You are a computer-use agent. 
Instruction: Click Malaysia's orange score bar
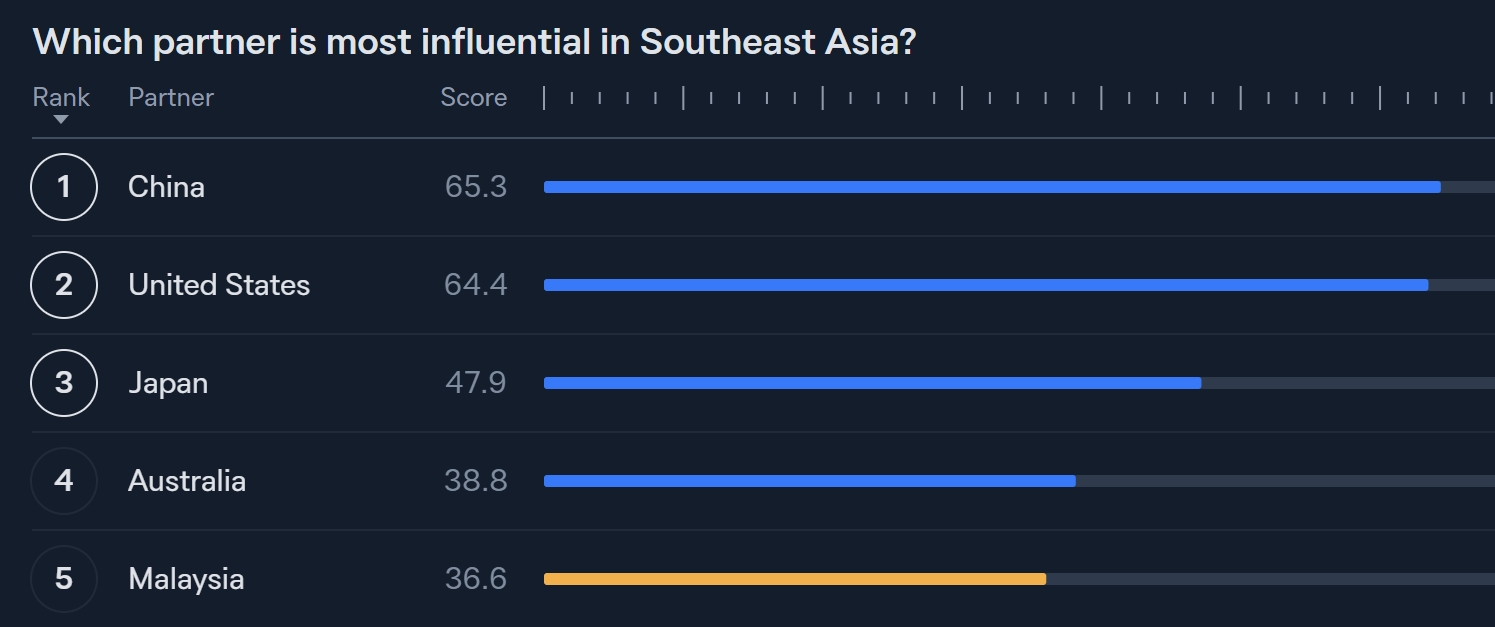(x=794, y=579)
